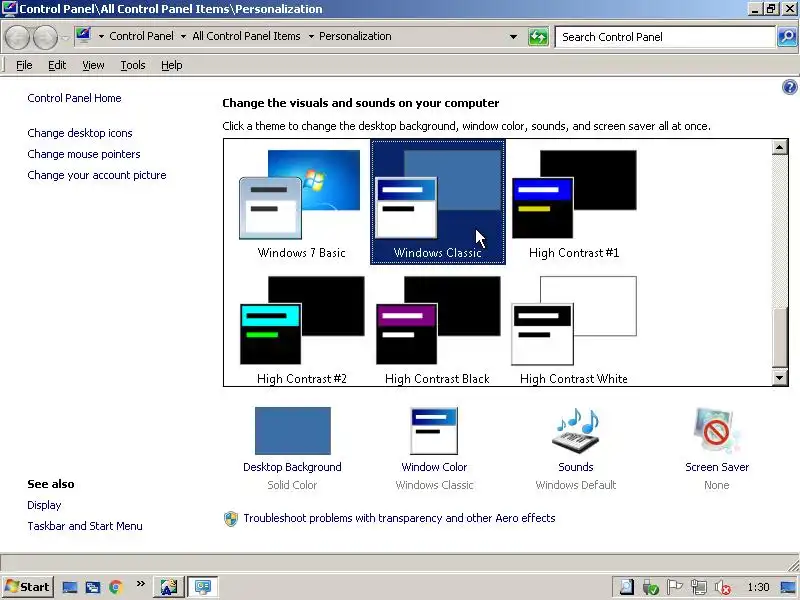The image size is (800, 600).
Task: Click the Show Desktop quick launch icon
Action: 70,587
